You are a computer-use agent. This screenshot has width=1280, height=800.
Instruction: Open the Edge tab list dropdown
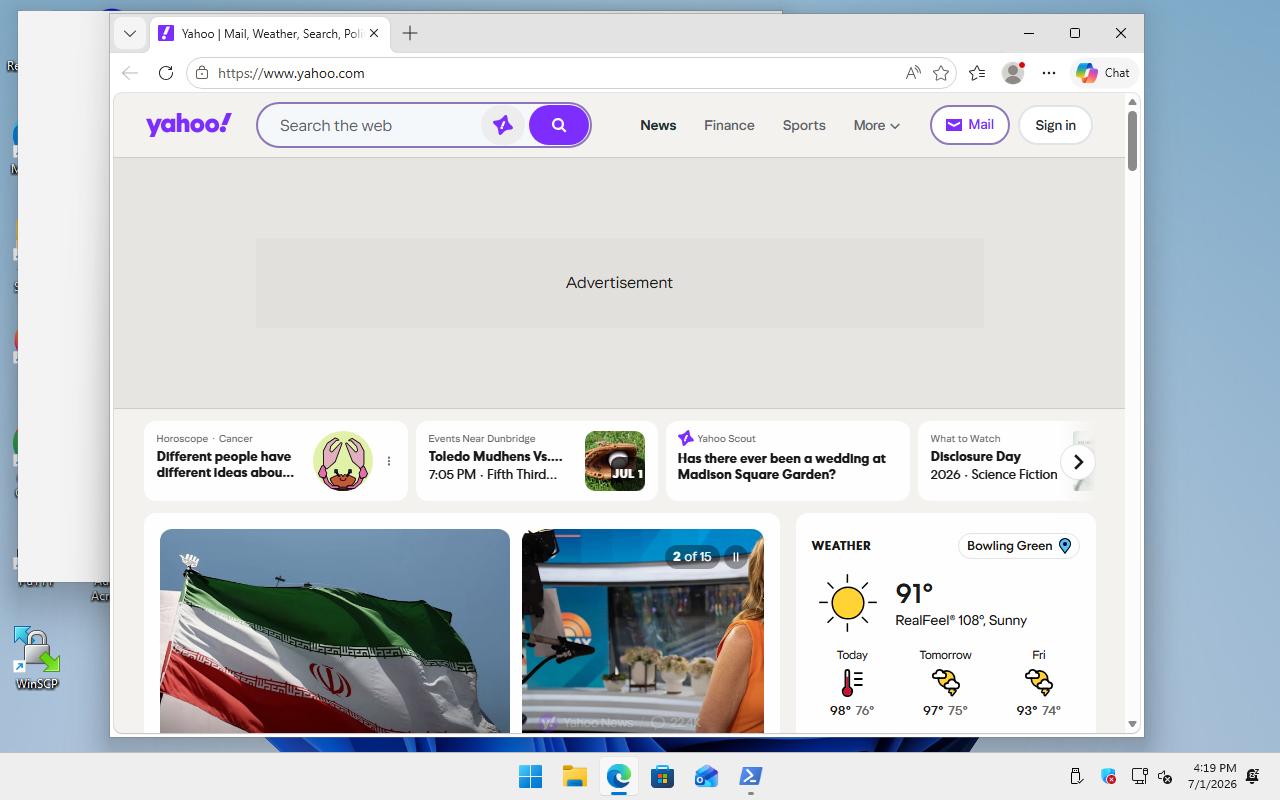[x=130, y=33]
